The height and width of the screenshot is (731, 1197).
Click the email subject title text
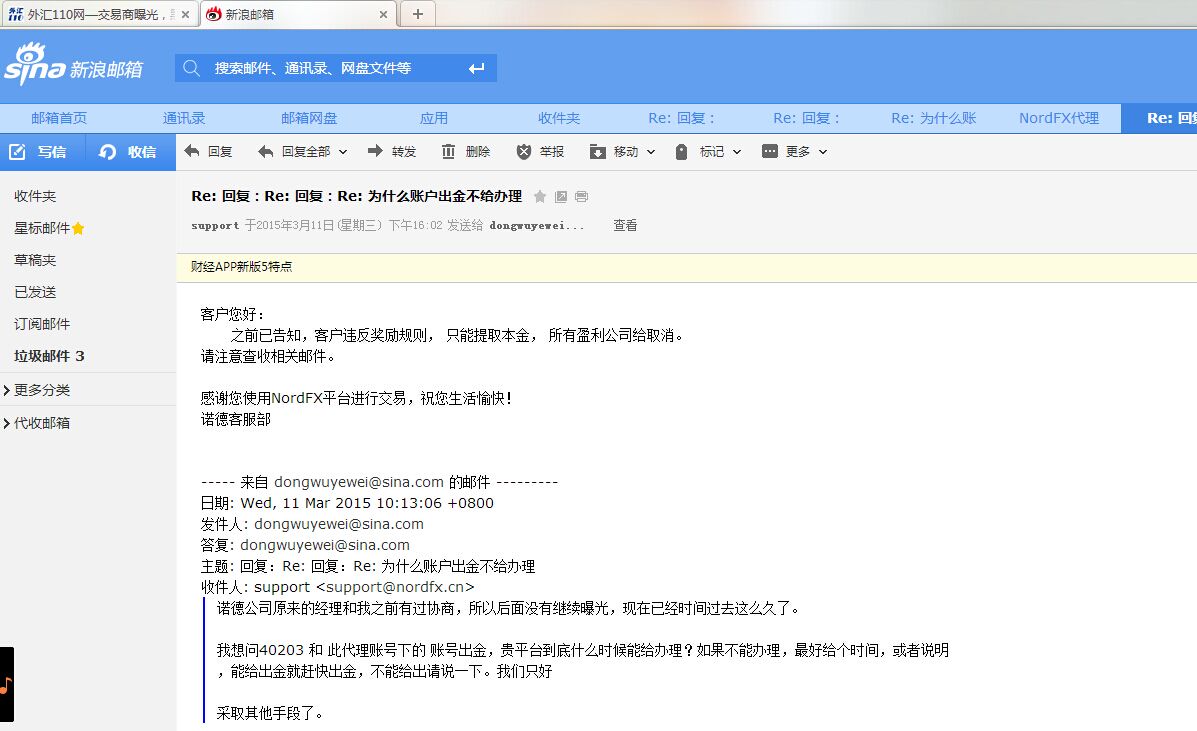(357, 196)
